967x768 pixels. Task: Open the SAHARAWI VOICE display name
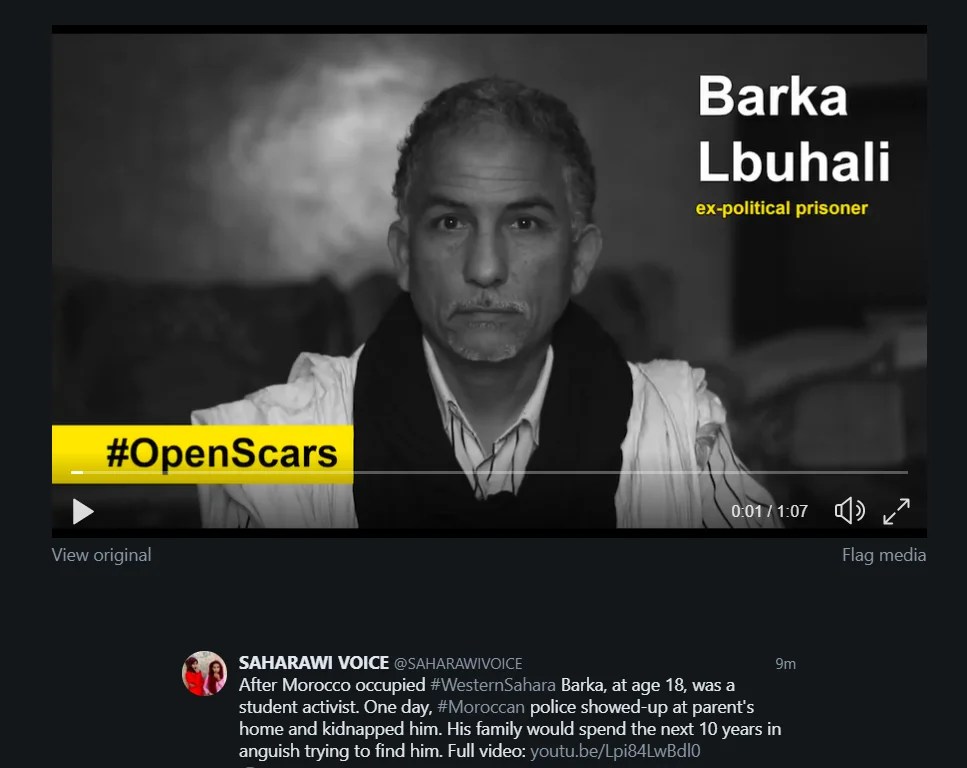pos(313,663)
